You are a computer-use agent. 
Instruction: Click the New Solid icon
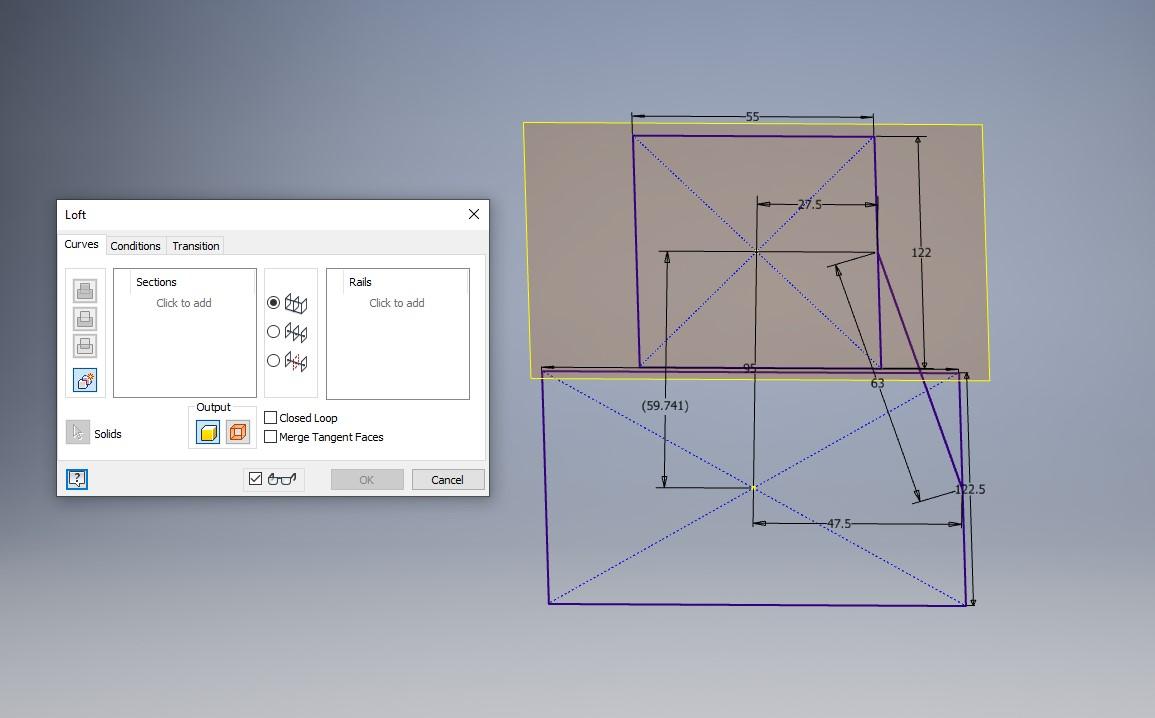[x=84, y=380]
